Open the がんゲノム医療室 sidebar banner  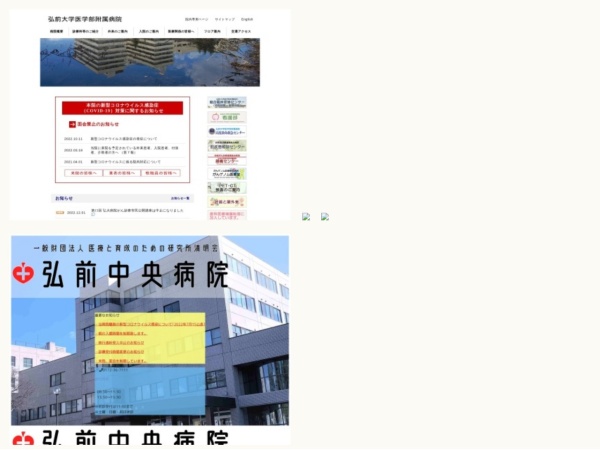(x=227, y=174)
